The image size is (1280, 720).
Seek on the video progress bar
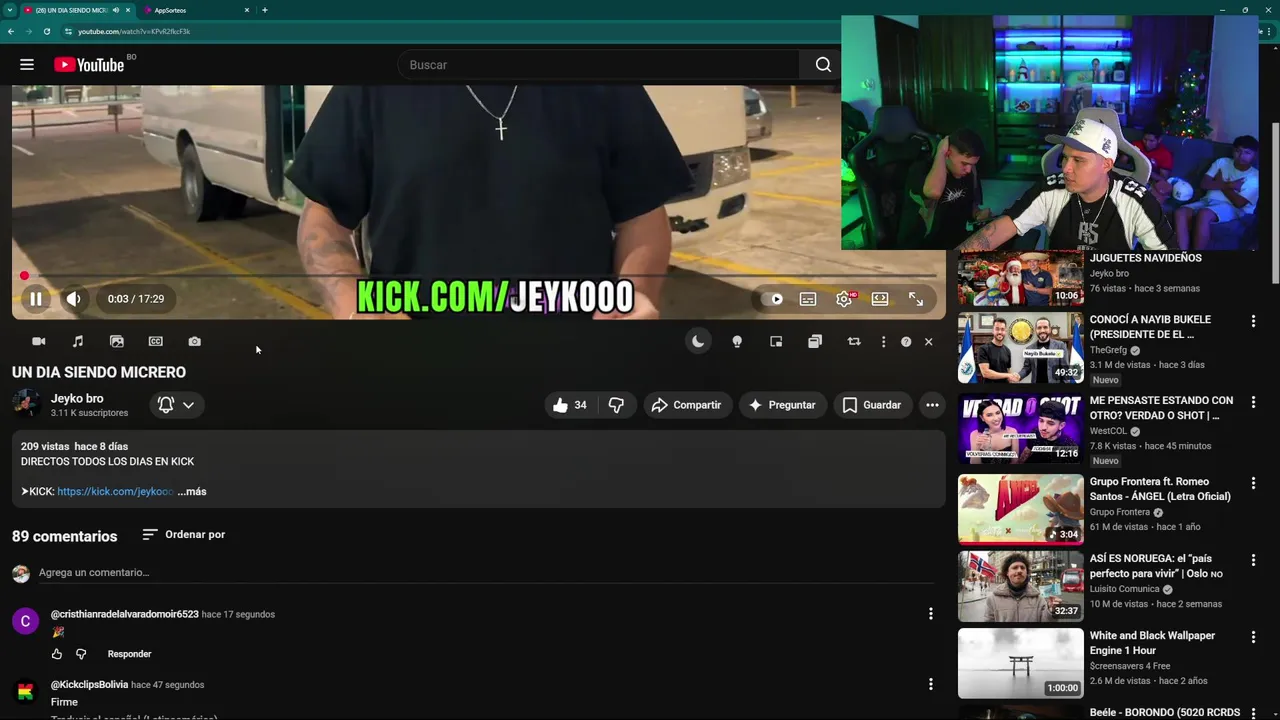[478, 276]
